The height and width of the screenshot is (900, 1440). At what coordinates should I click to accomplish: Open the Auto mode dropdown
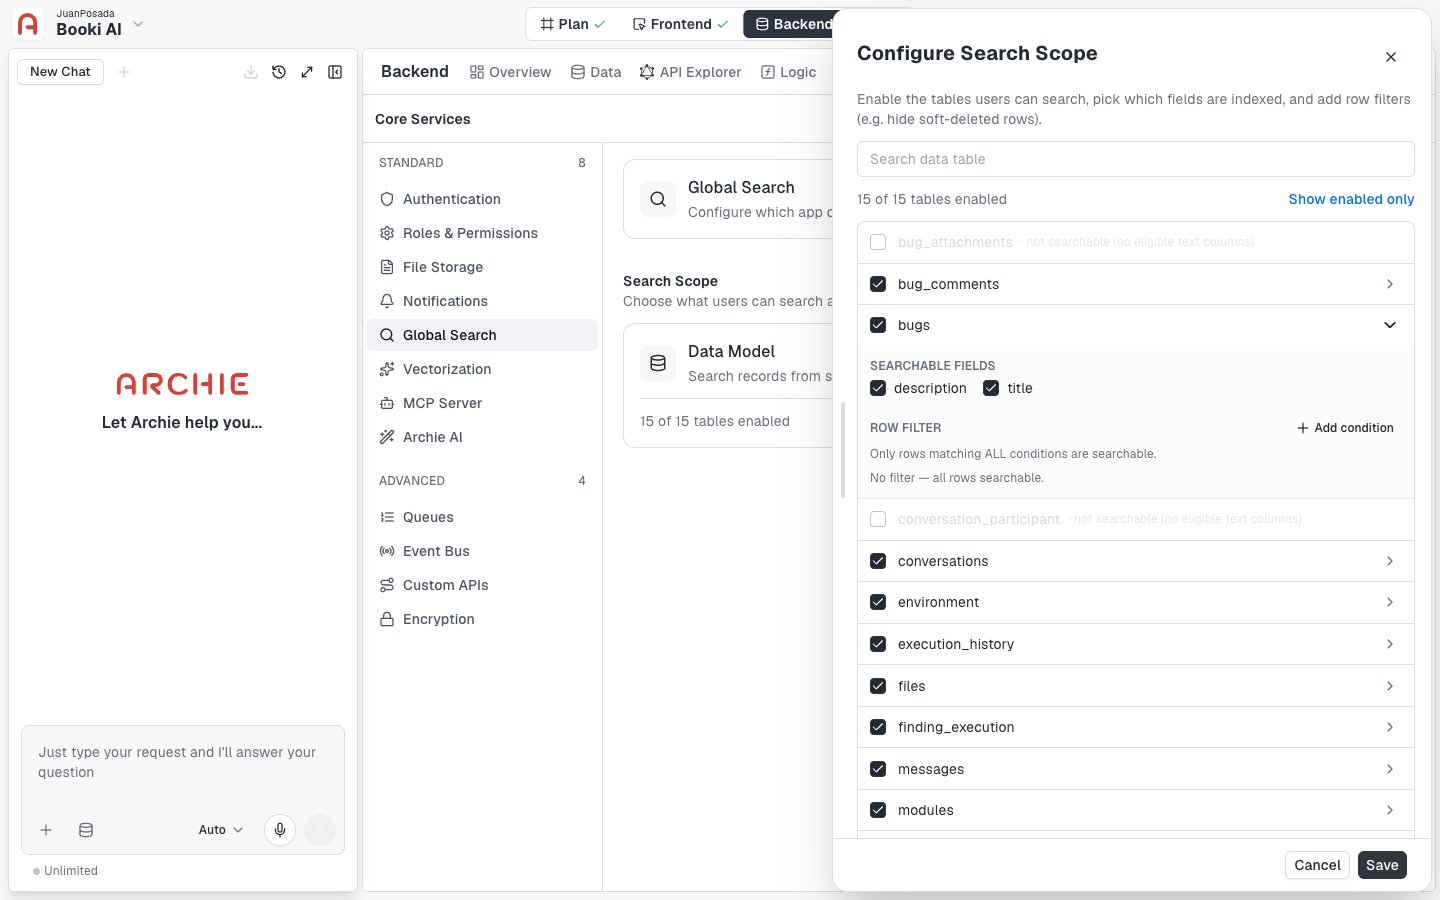click(221, 830)
